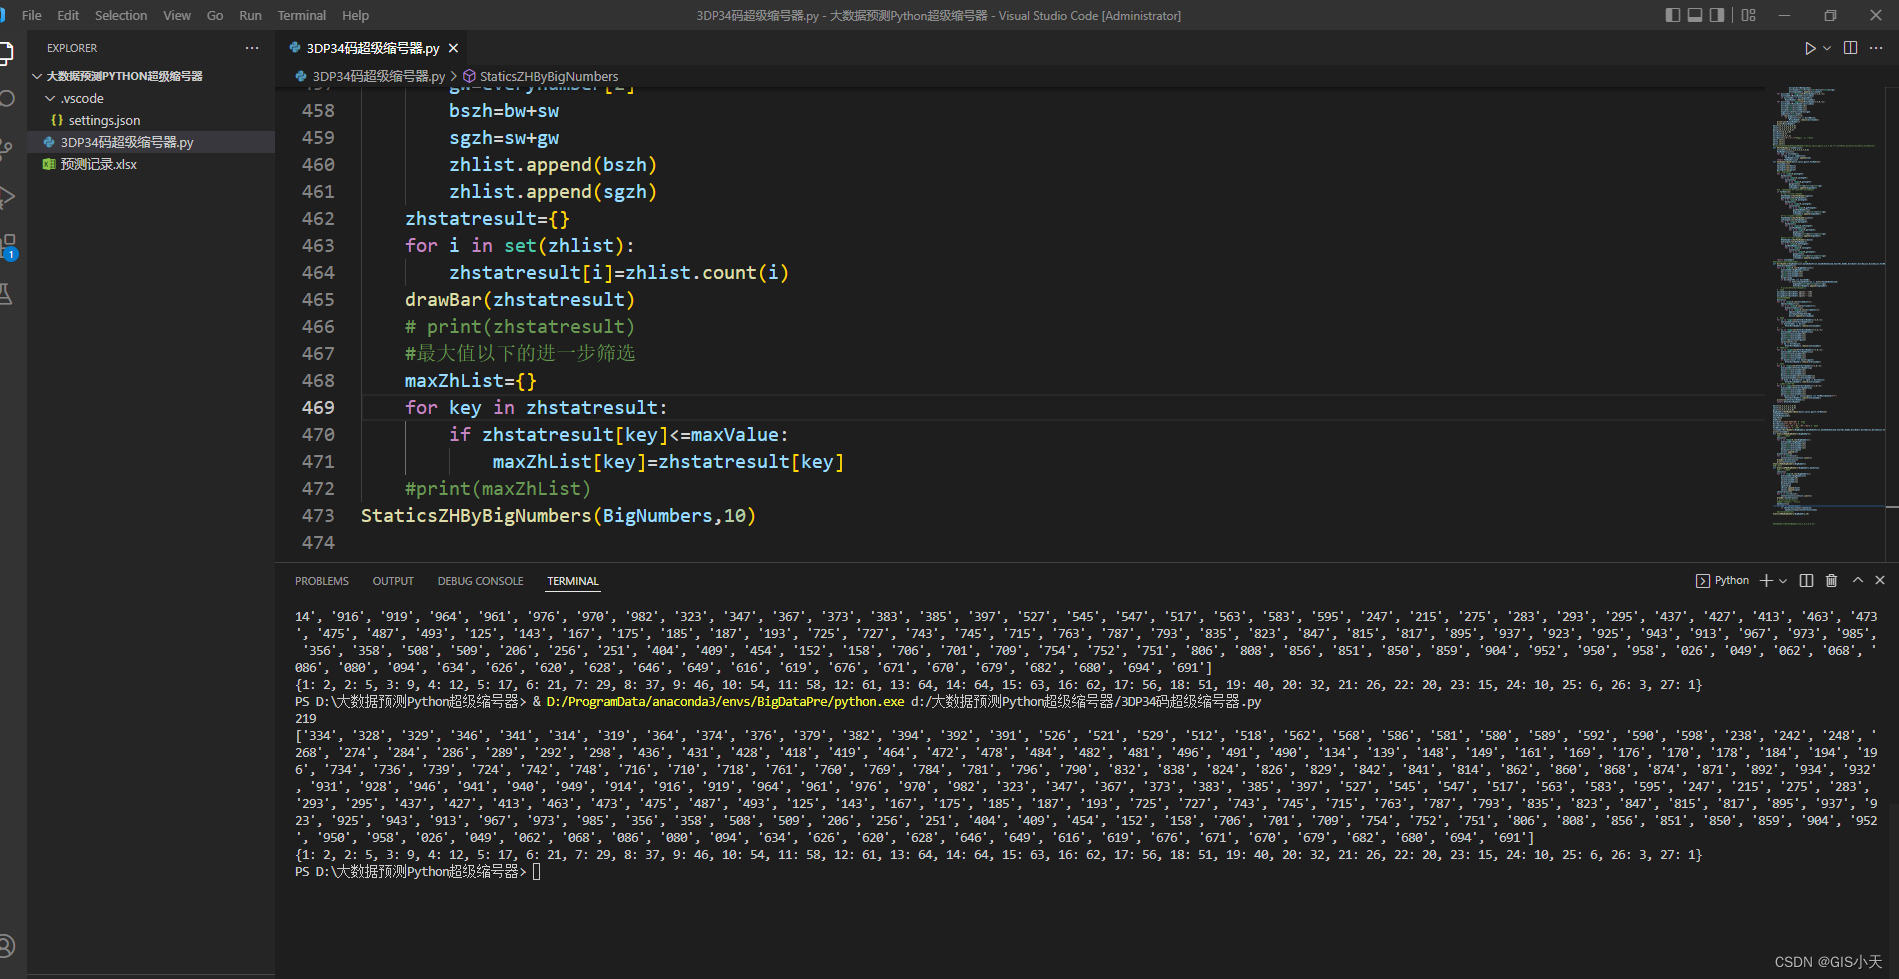Split the editor to the right
This screenshot has width=1899, height=979.
(x=1851, y=48)
